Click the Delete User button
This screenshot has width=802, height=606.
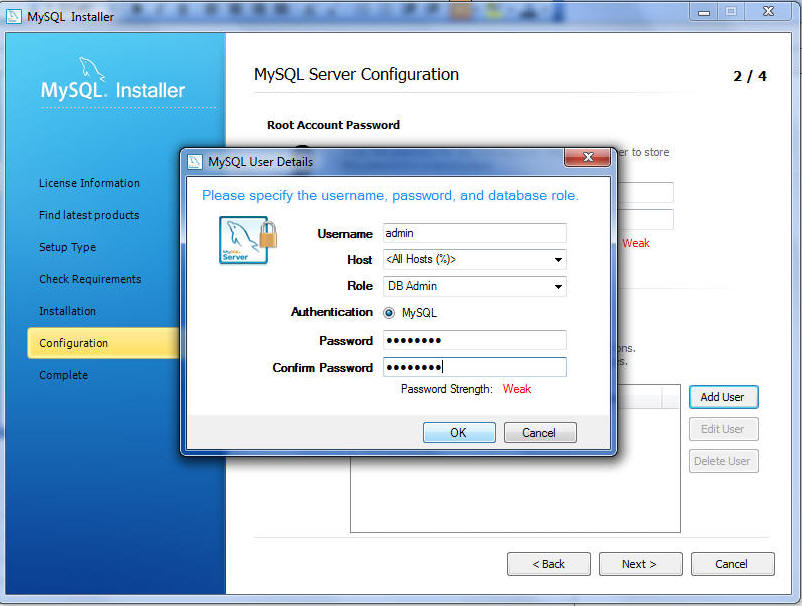point(723,461)
